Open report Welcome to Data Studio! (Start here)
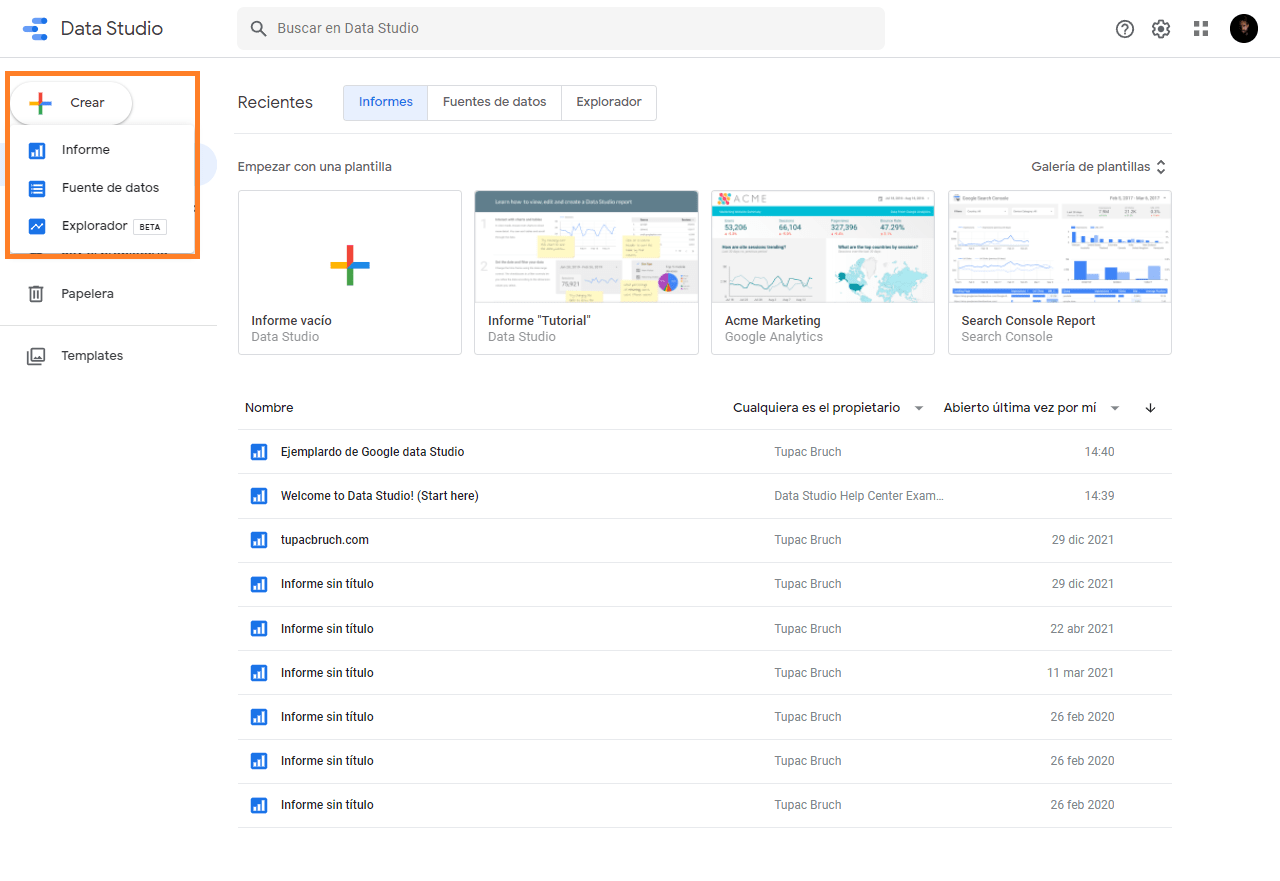Image resolution: width=1280 pixels, height=881 pixels. pyautogui.click(x=380, y=496)
